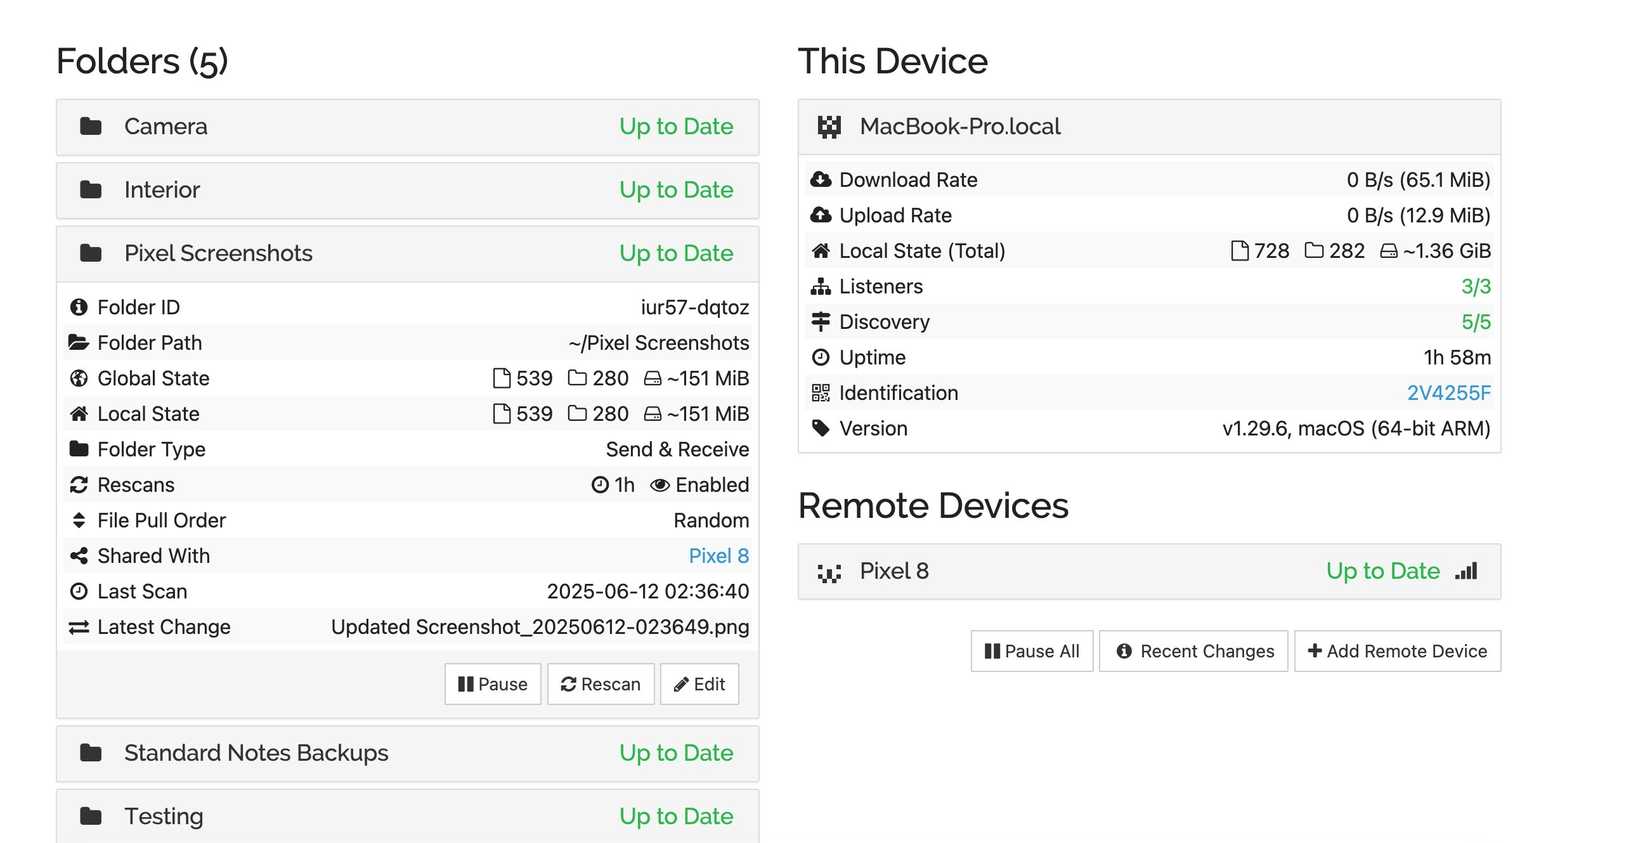The image size is (1650, 843).
Task: Click the Rescans refresh icon
Action: tap(79, 485)
